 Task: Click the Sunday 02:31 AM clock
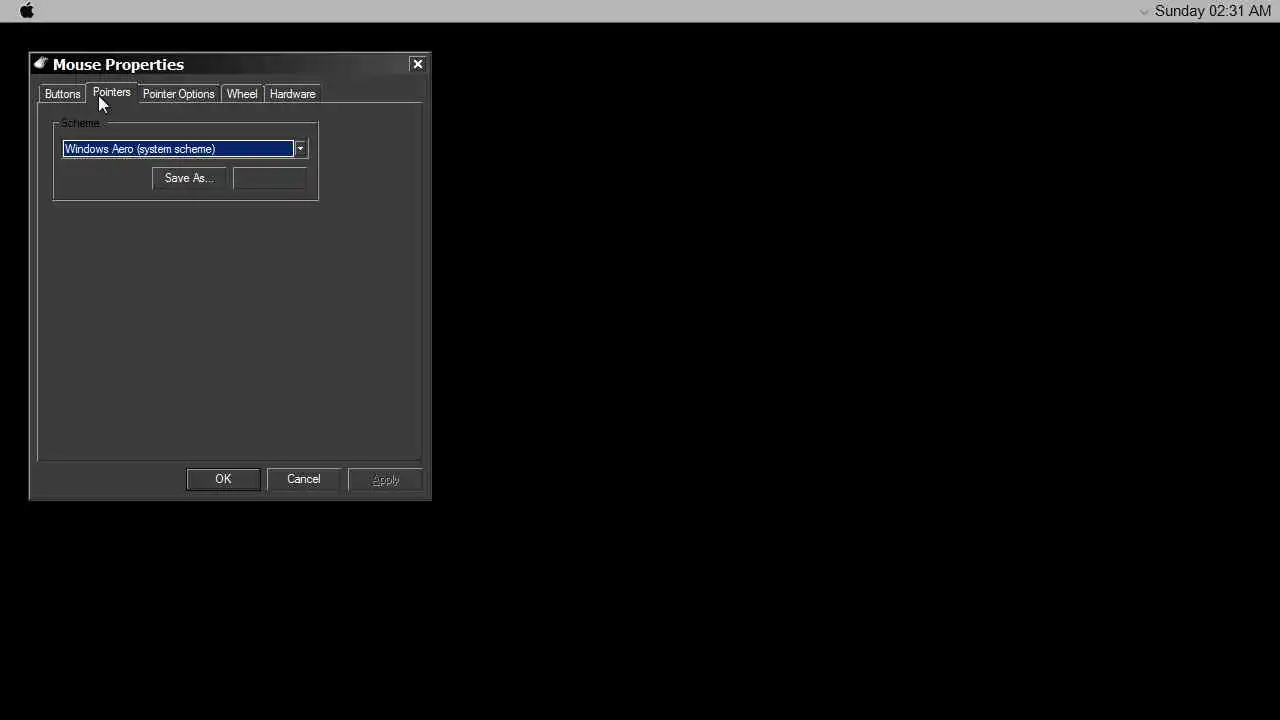(x=1213, y=11)
